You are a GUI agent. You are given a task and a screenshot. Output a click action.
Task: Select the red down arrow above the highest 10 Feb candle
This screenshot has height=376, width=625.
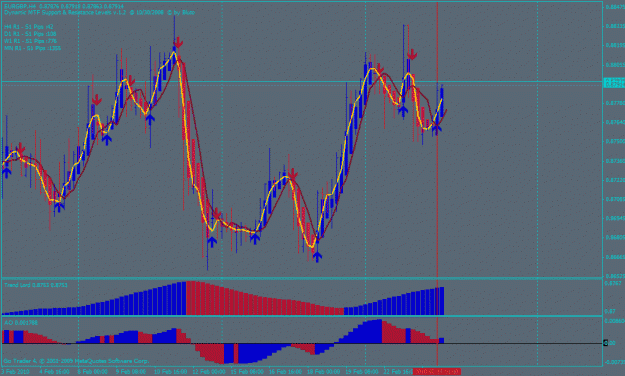point(178,43)
